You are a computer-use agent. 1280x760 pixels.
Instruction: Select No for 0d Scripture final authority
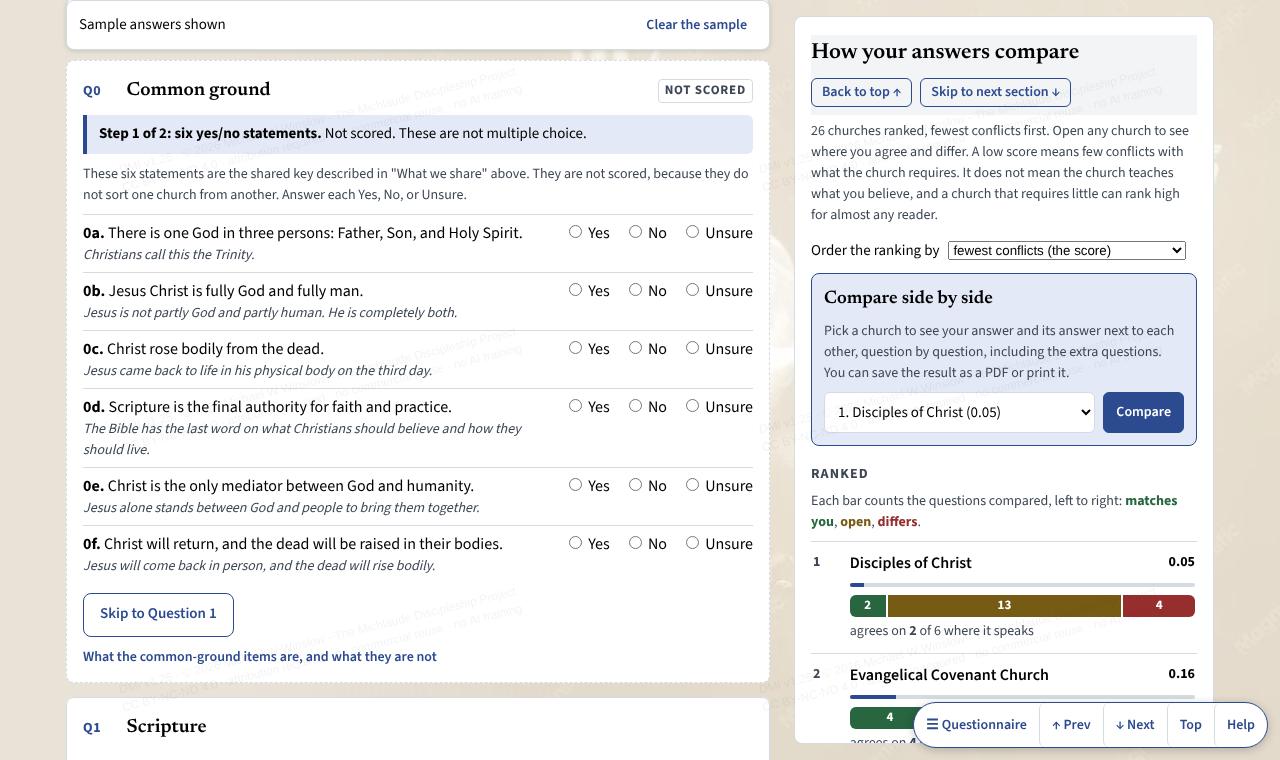click(635, 406)
